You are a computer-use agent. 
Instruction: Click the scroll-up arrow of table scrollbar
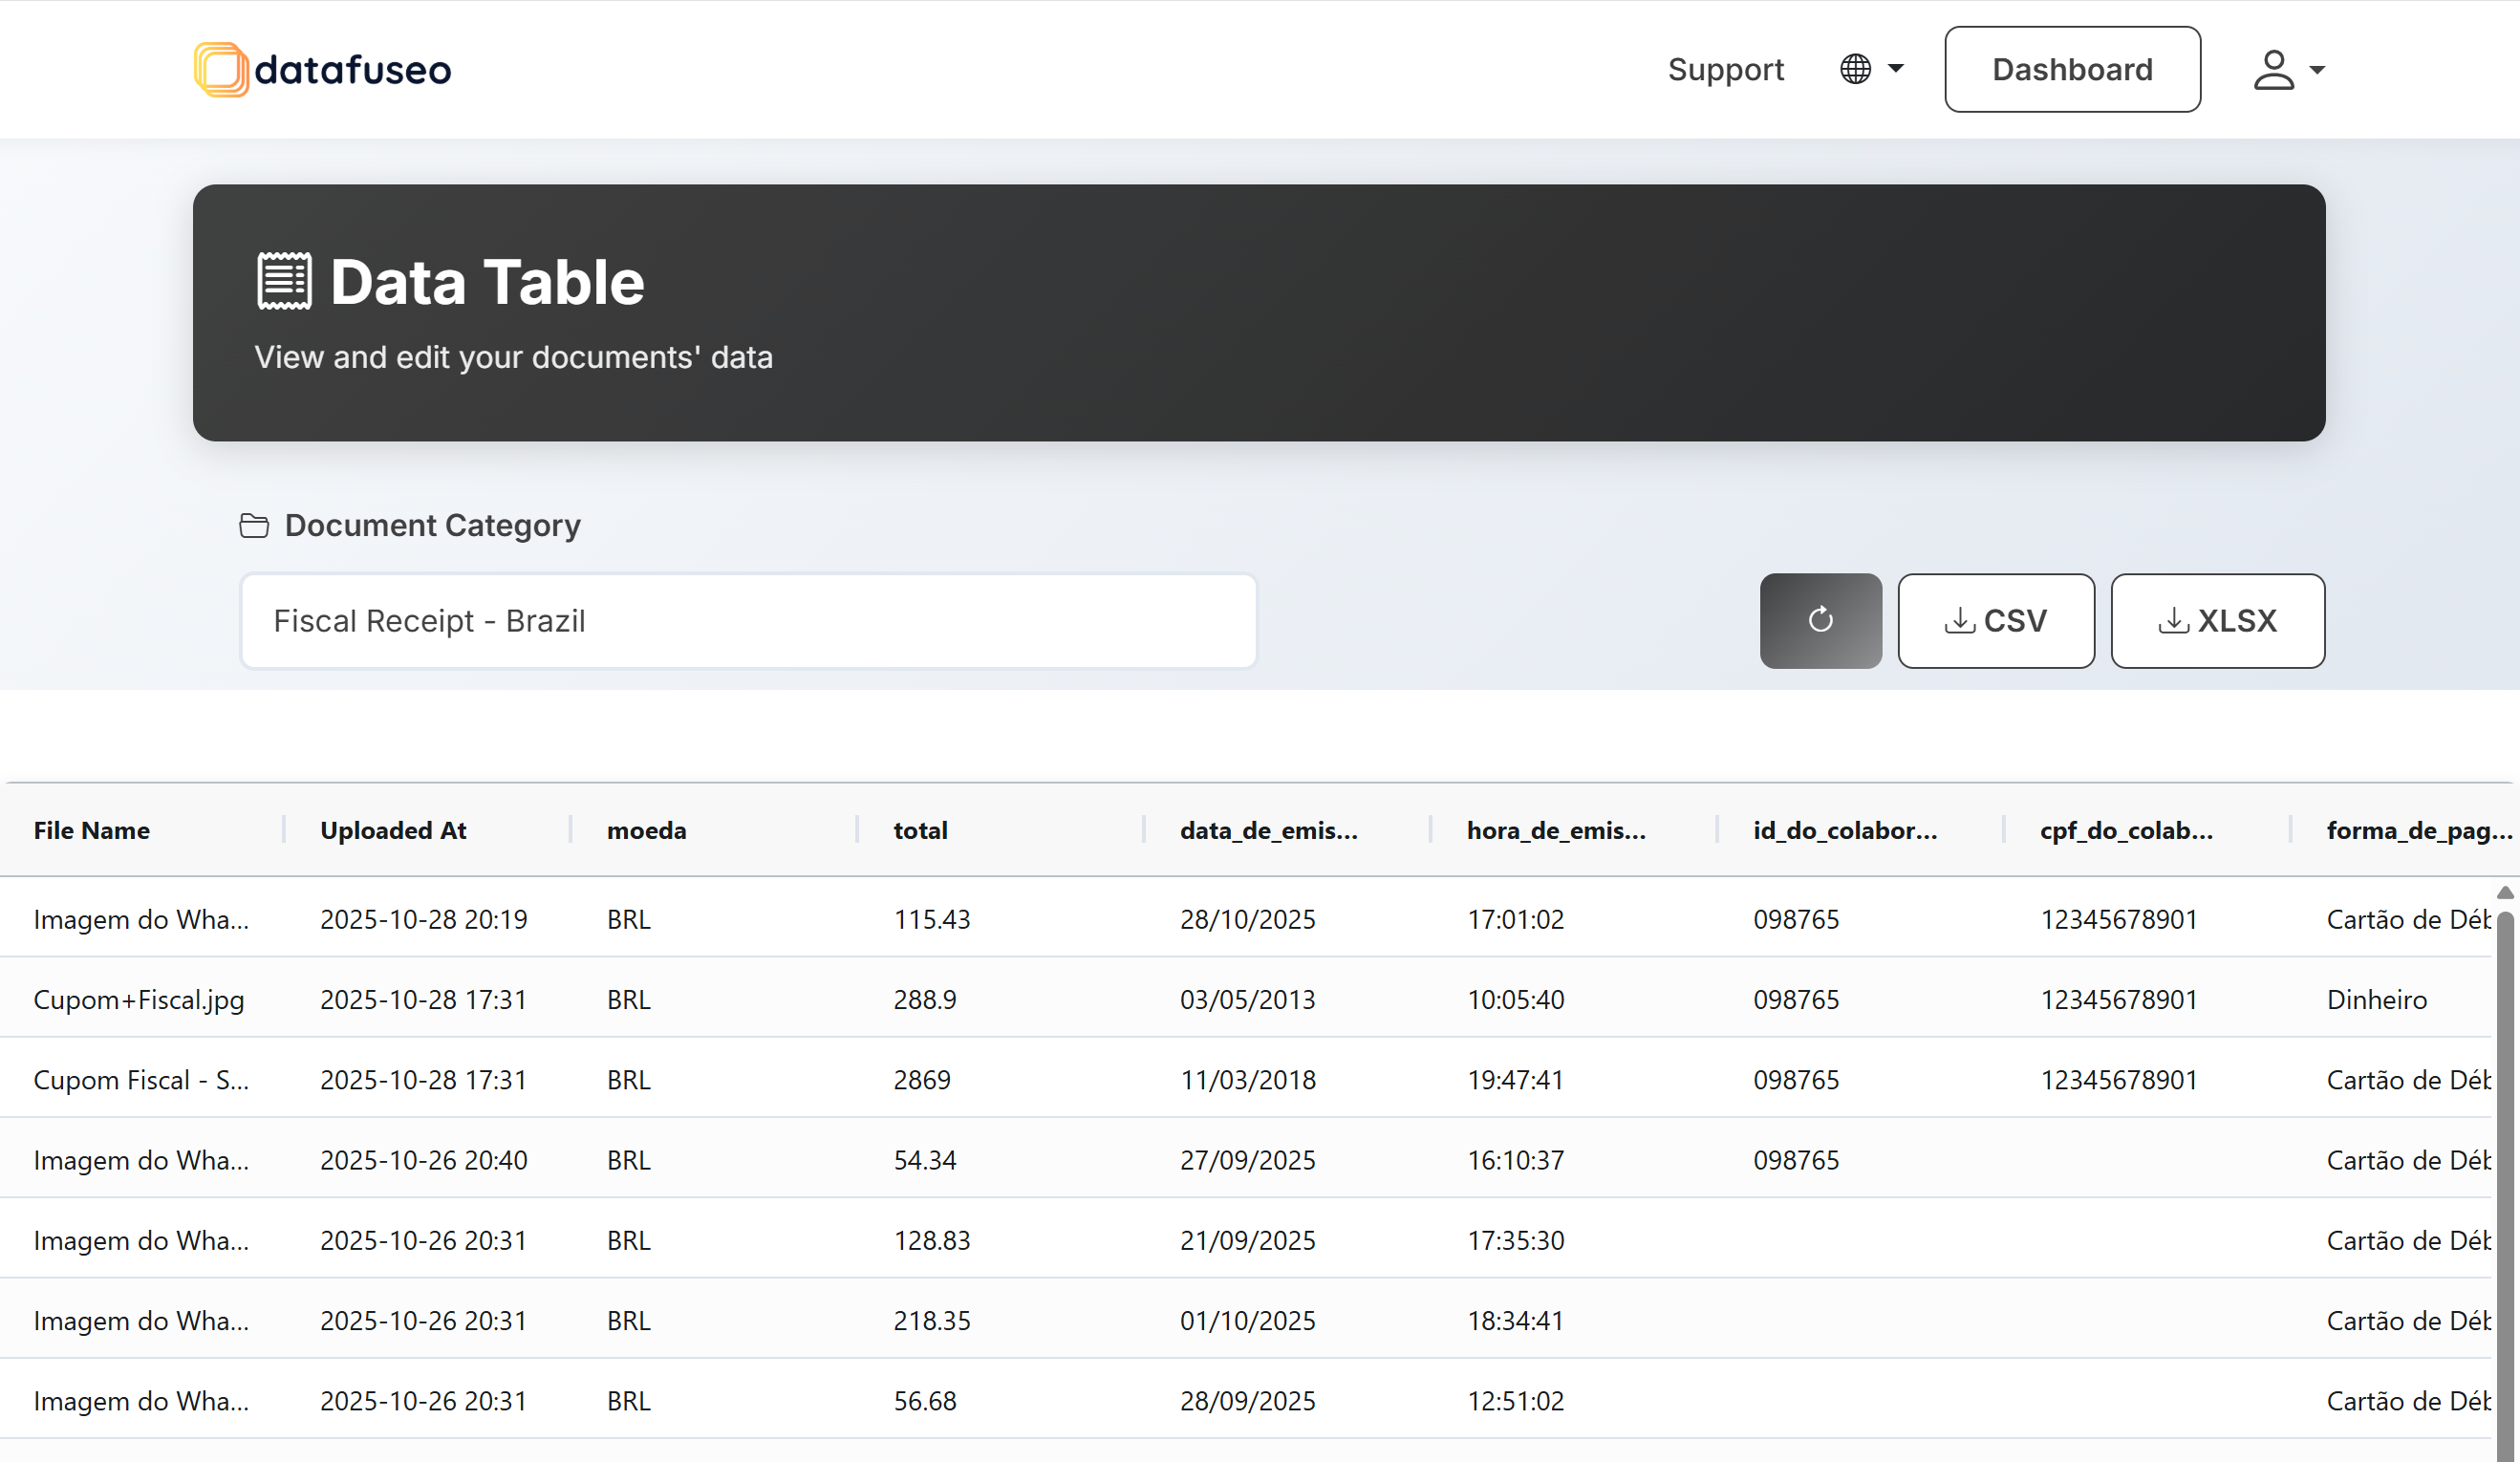pos(2505,892)
